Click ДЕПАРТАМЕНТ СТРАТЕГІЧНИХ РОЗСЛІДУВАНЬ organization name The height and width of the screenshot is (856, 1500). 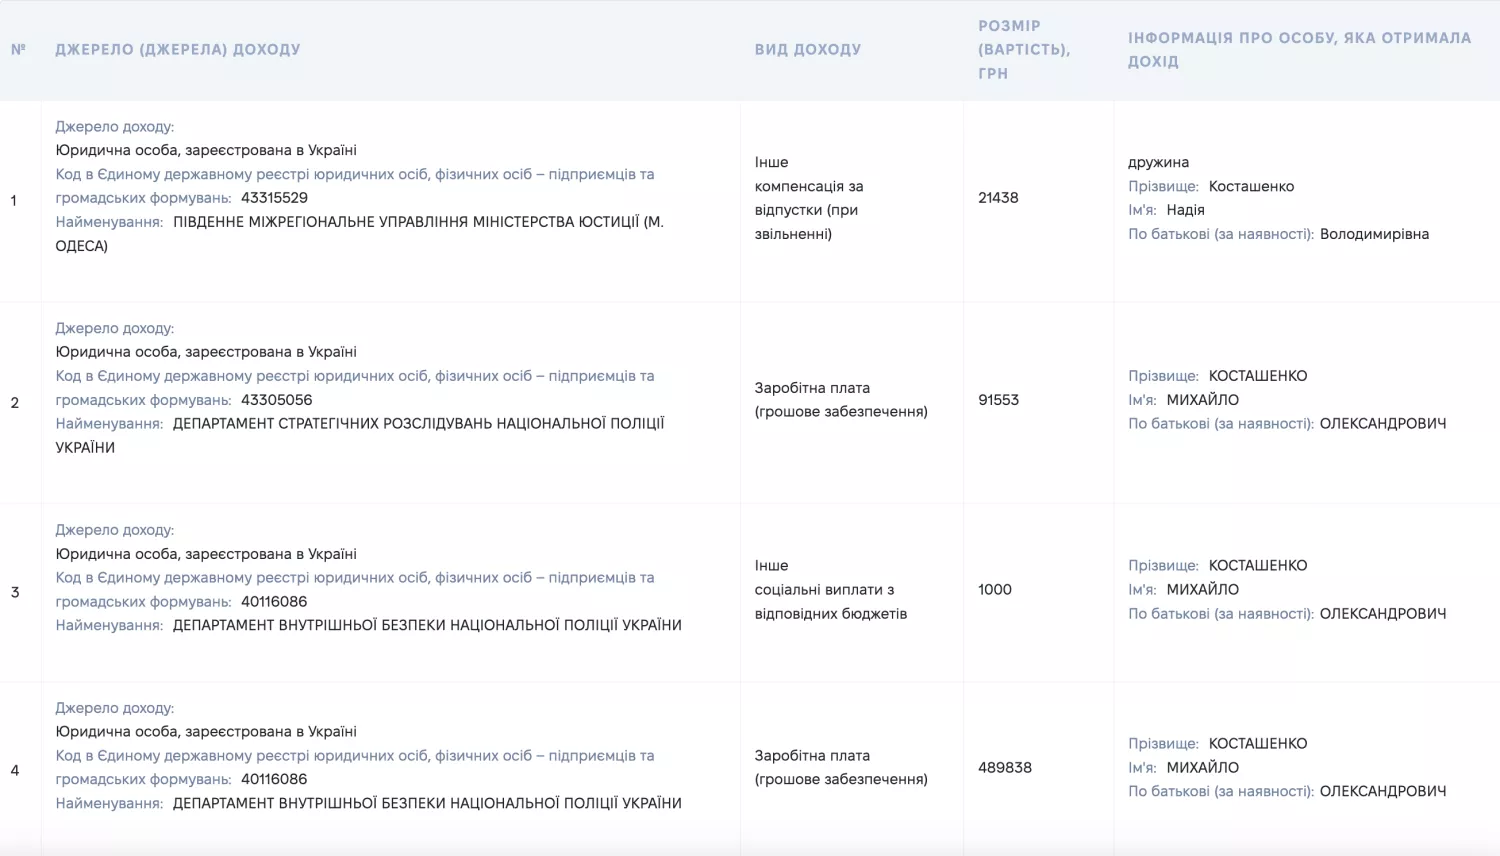tap(360, 436)
